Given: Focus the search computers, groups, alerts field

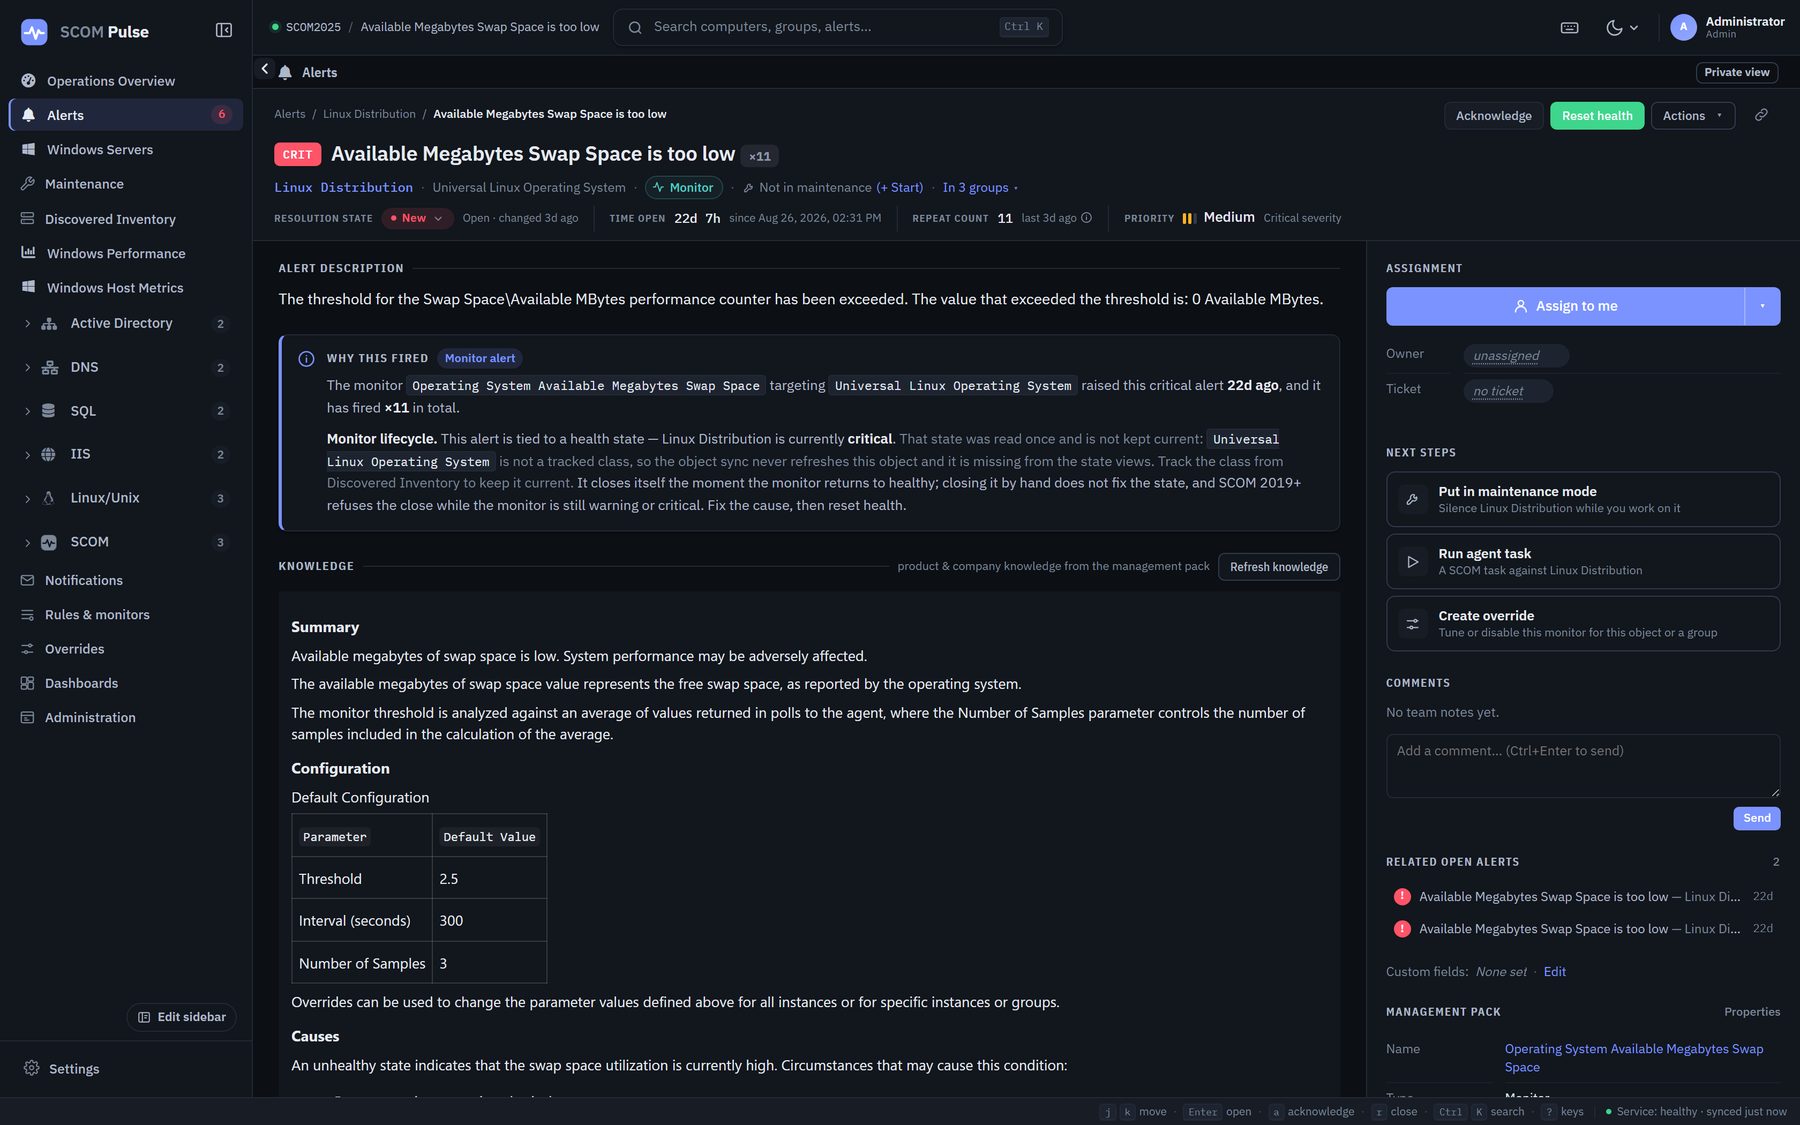Looking at the screenshot, I should pyautogui.click(x=837, y=27).
